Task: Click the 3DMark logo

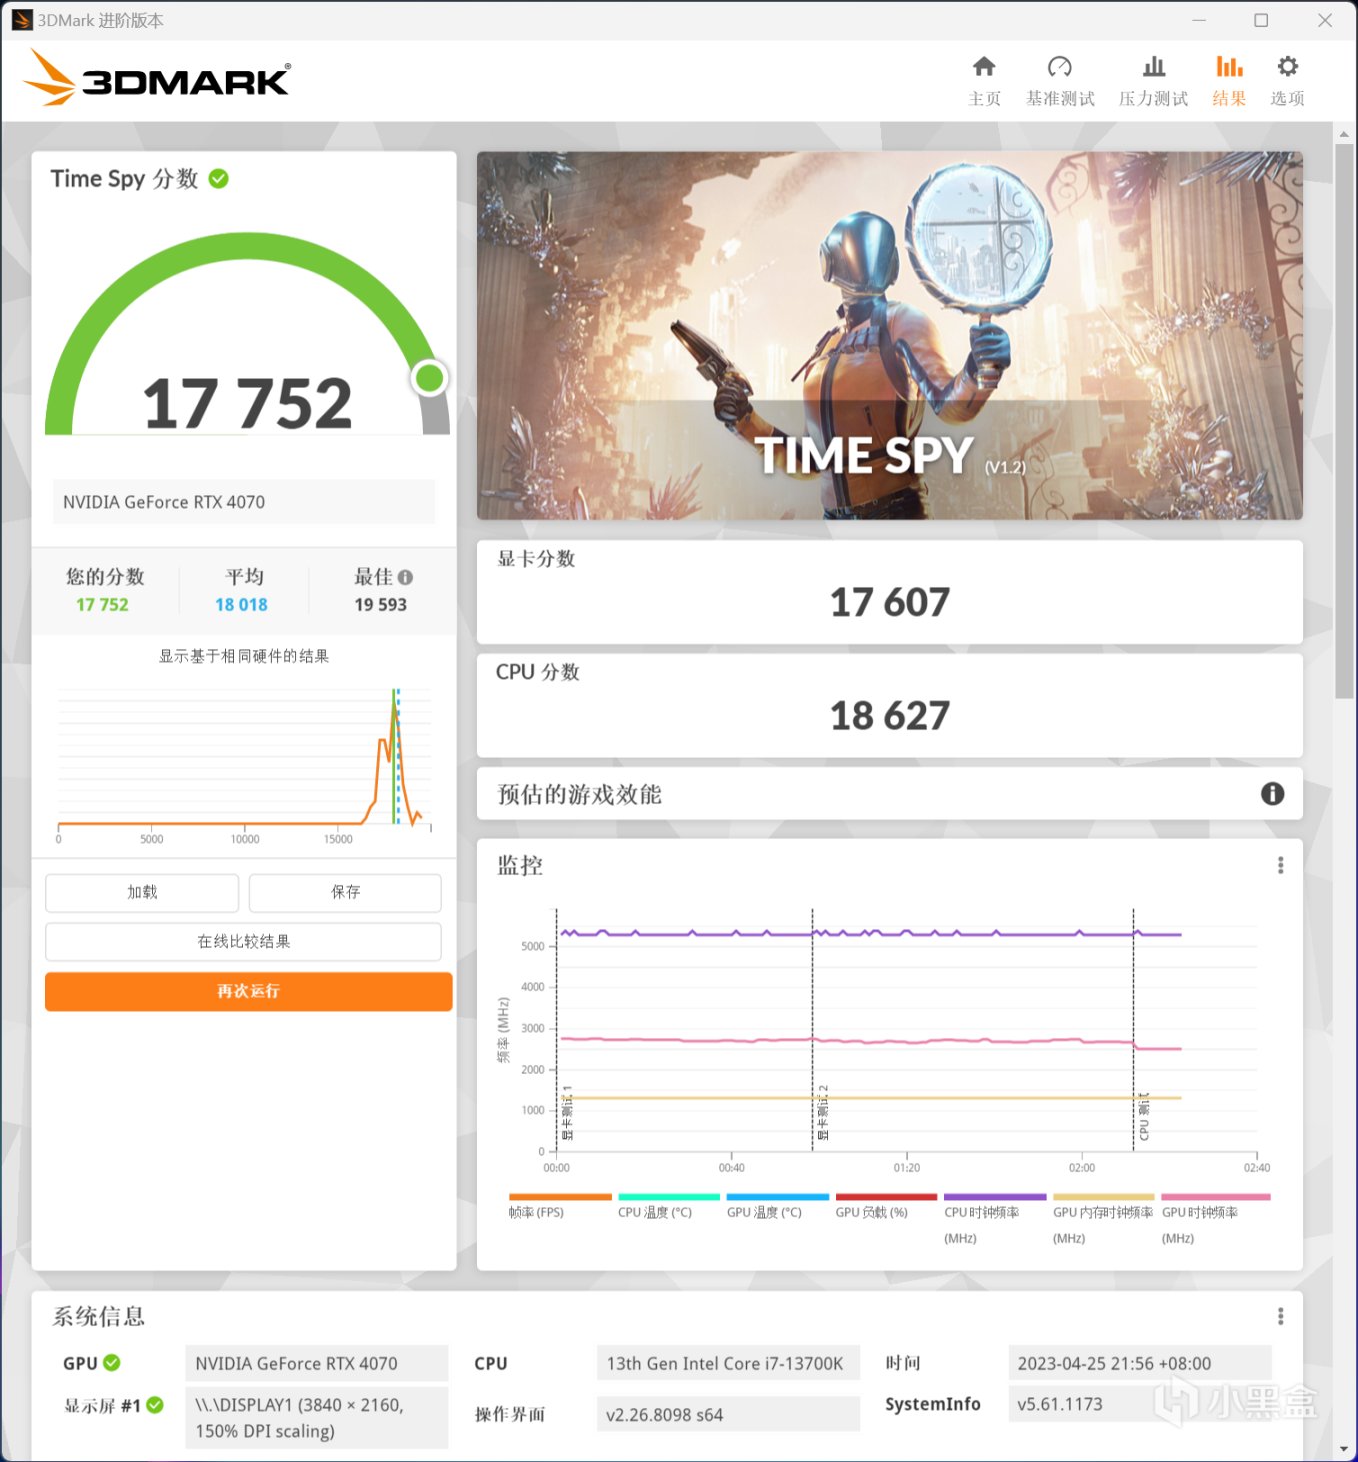Action: (157, 78)
